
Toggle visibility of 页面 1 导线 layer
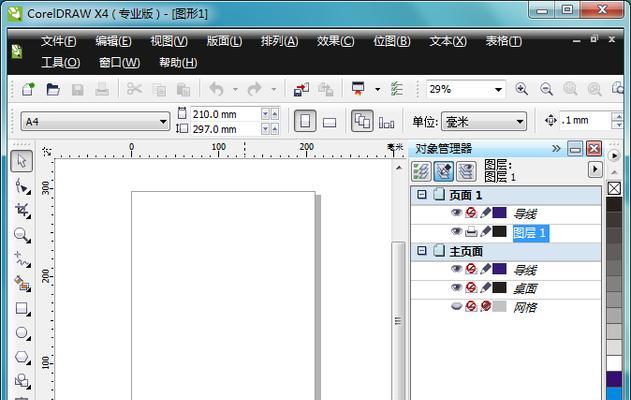(x=456, y=212)
